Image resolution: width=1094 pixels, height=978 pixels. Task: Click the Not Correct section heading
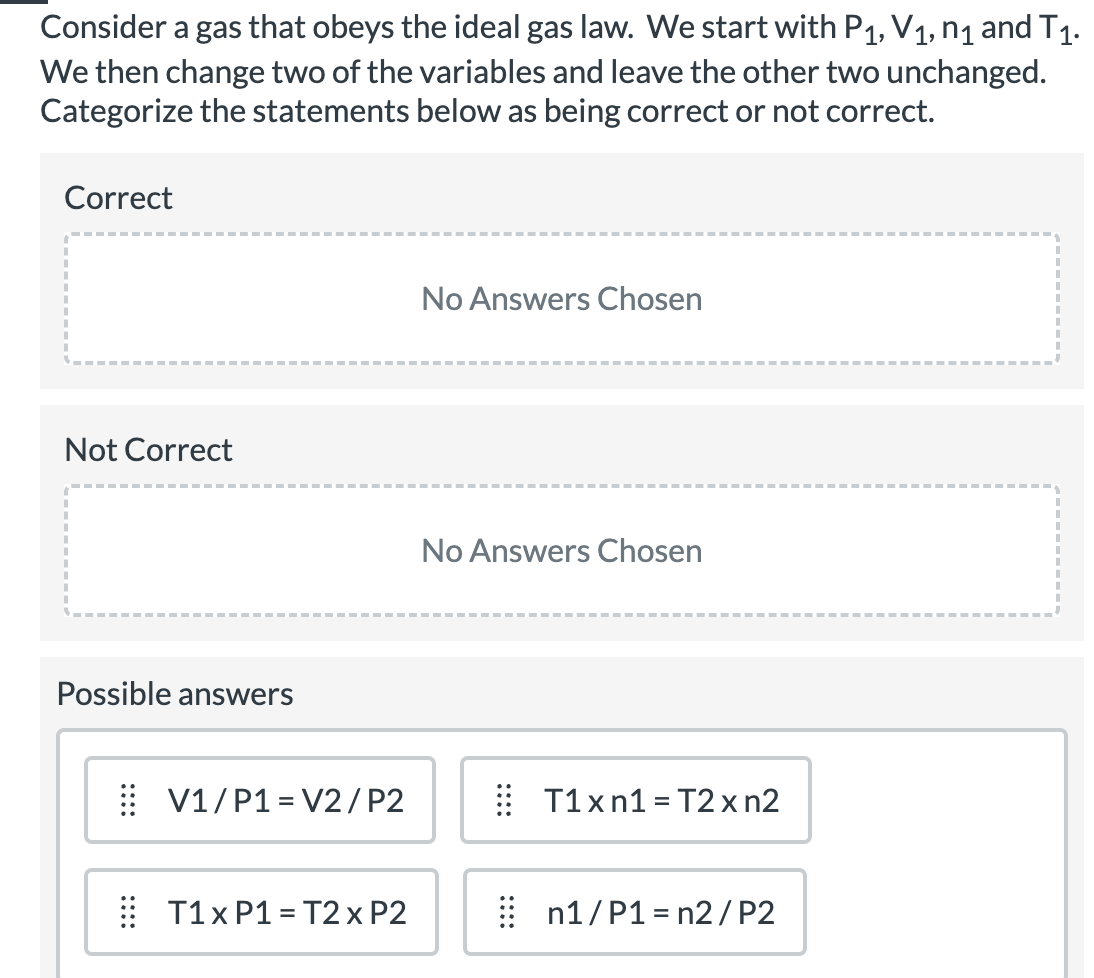point(148,449)
